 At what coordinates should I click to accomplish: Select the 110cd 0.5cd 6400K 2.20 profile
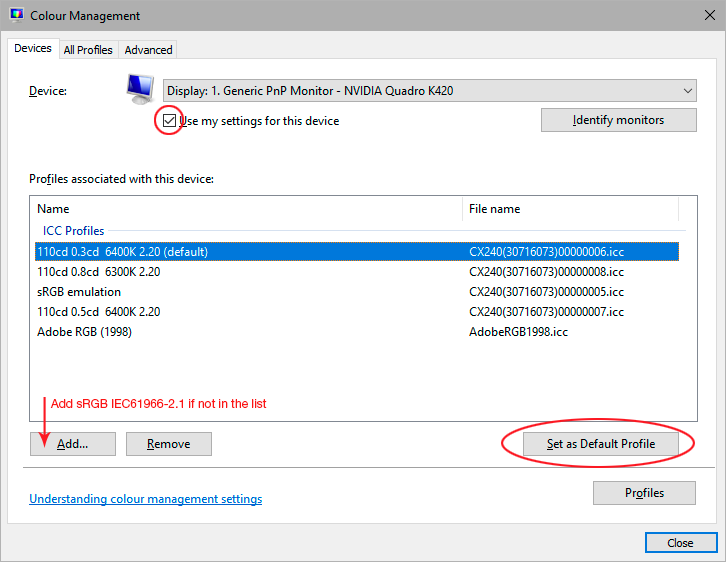click(98, 312)
